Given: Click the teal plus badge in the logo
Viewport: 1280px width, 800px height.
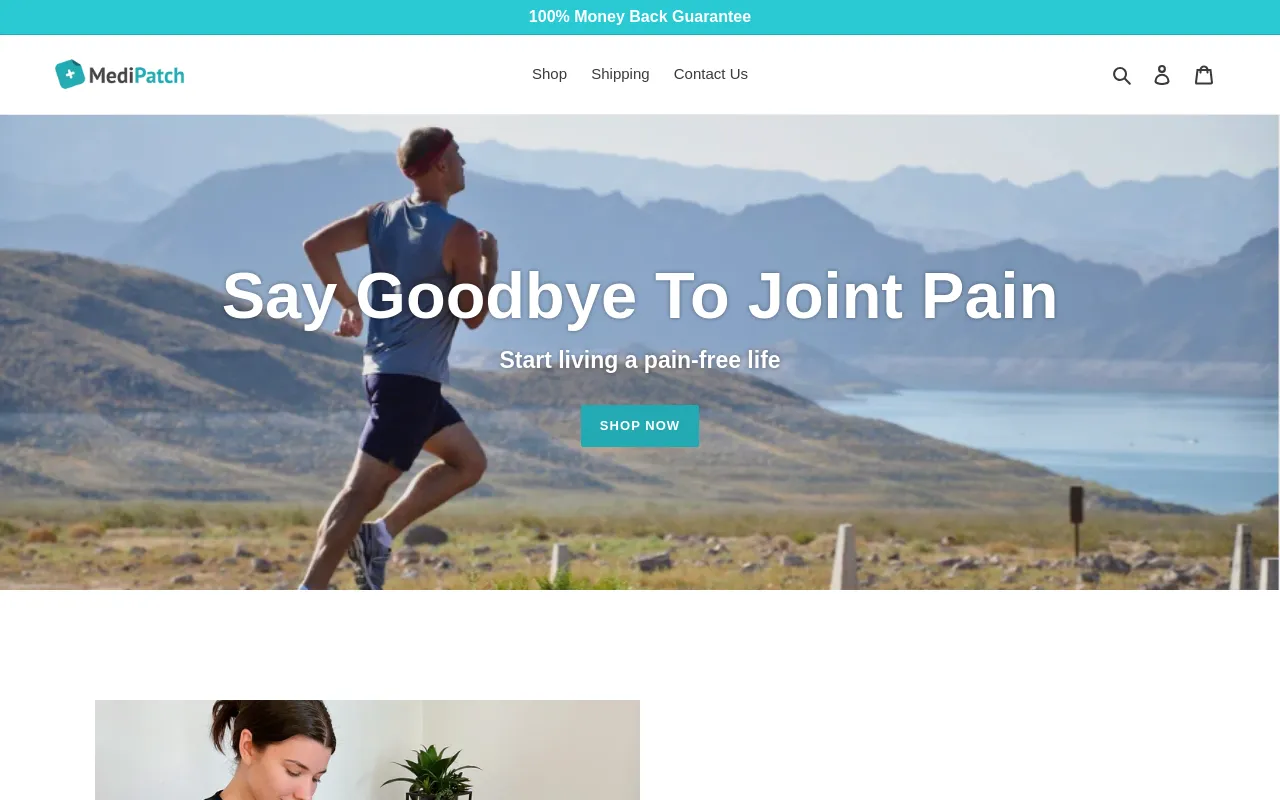Looking at the screenshot, I should (x=70, y=74).
